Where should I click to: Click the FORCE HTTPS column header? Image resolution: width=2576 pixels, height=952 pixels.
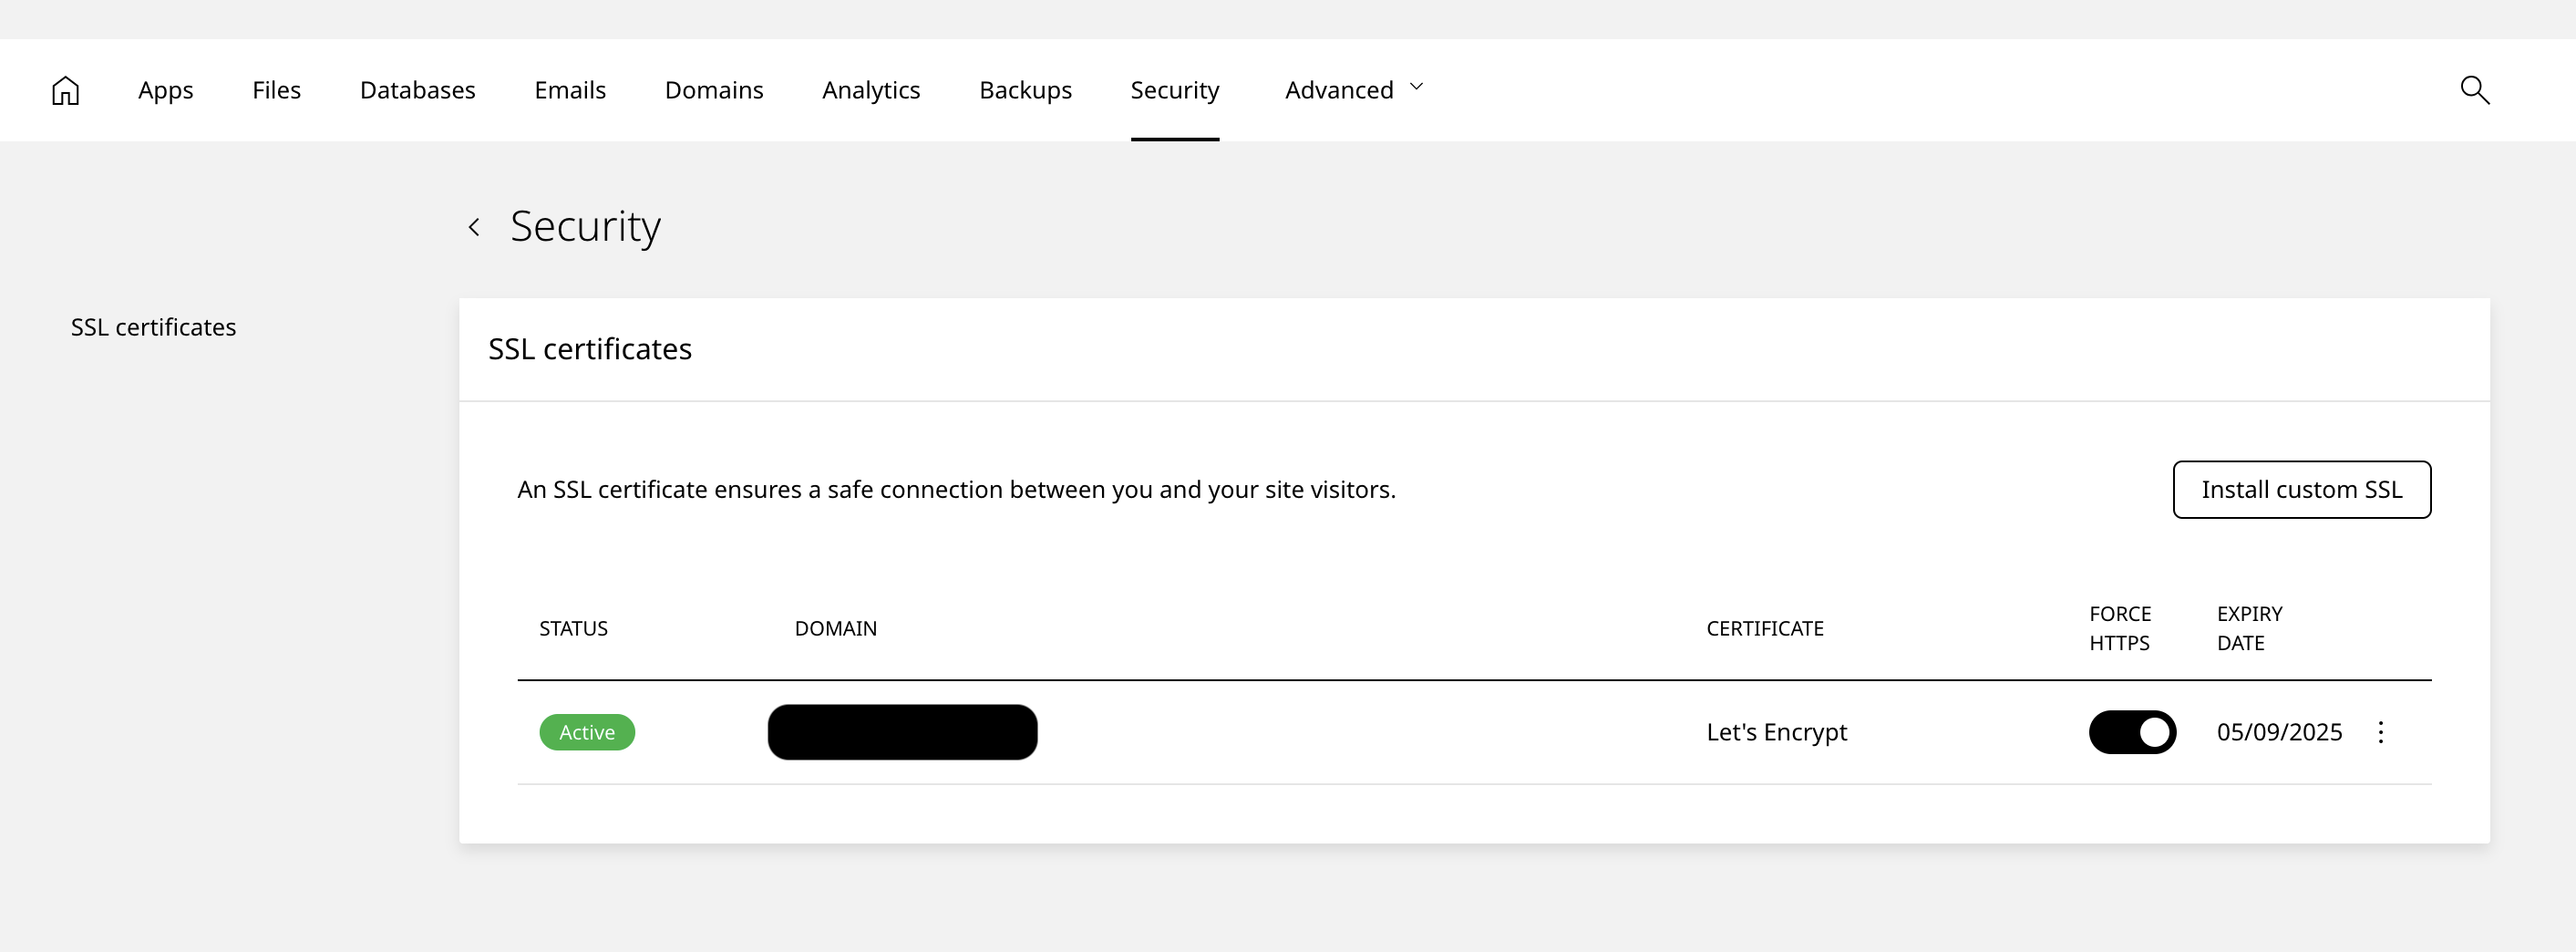(2119, 628)
